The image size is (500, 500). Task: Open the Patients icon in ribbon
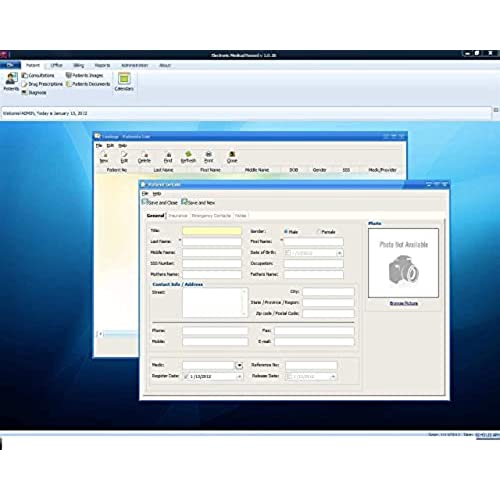click(x=11, y=82)
